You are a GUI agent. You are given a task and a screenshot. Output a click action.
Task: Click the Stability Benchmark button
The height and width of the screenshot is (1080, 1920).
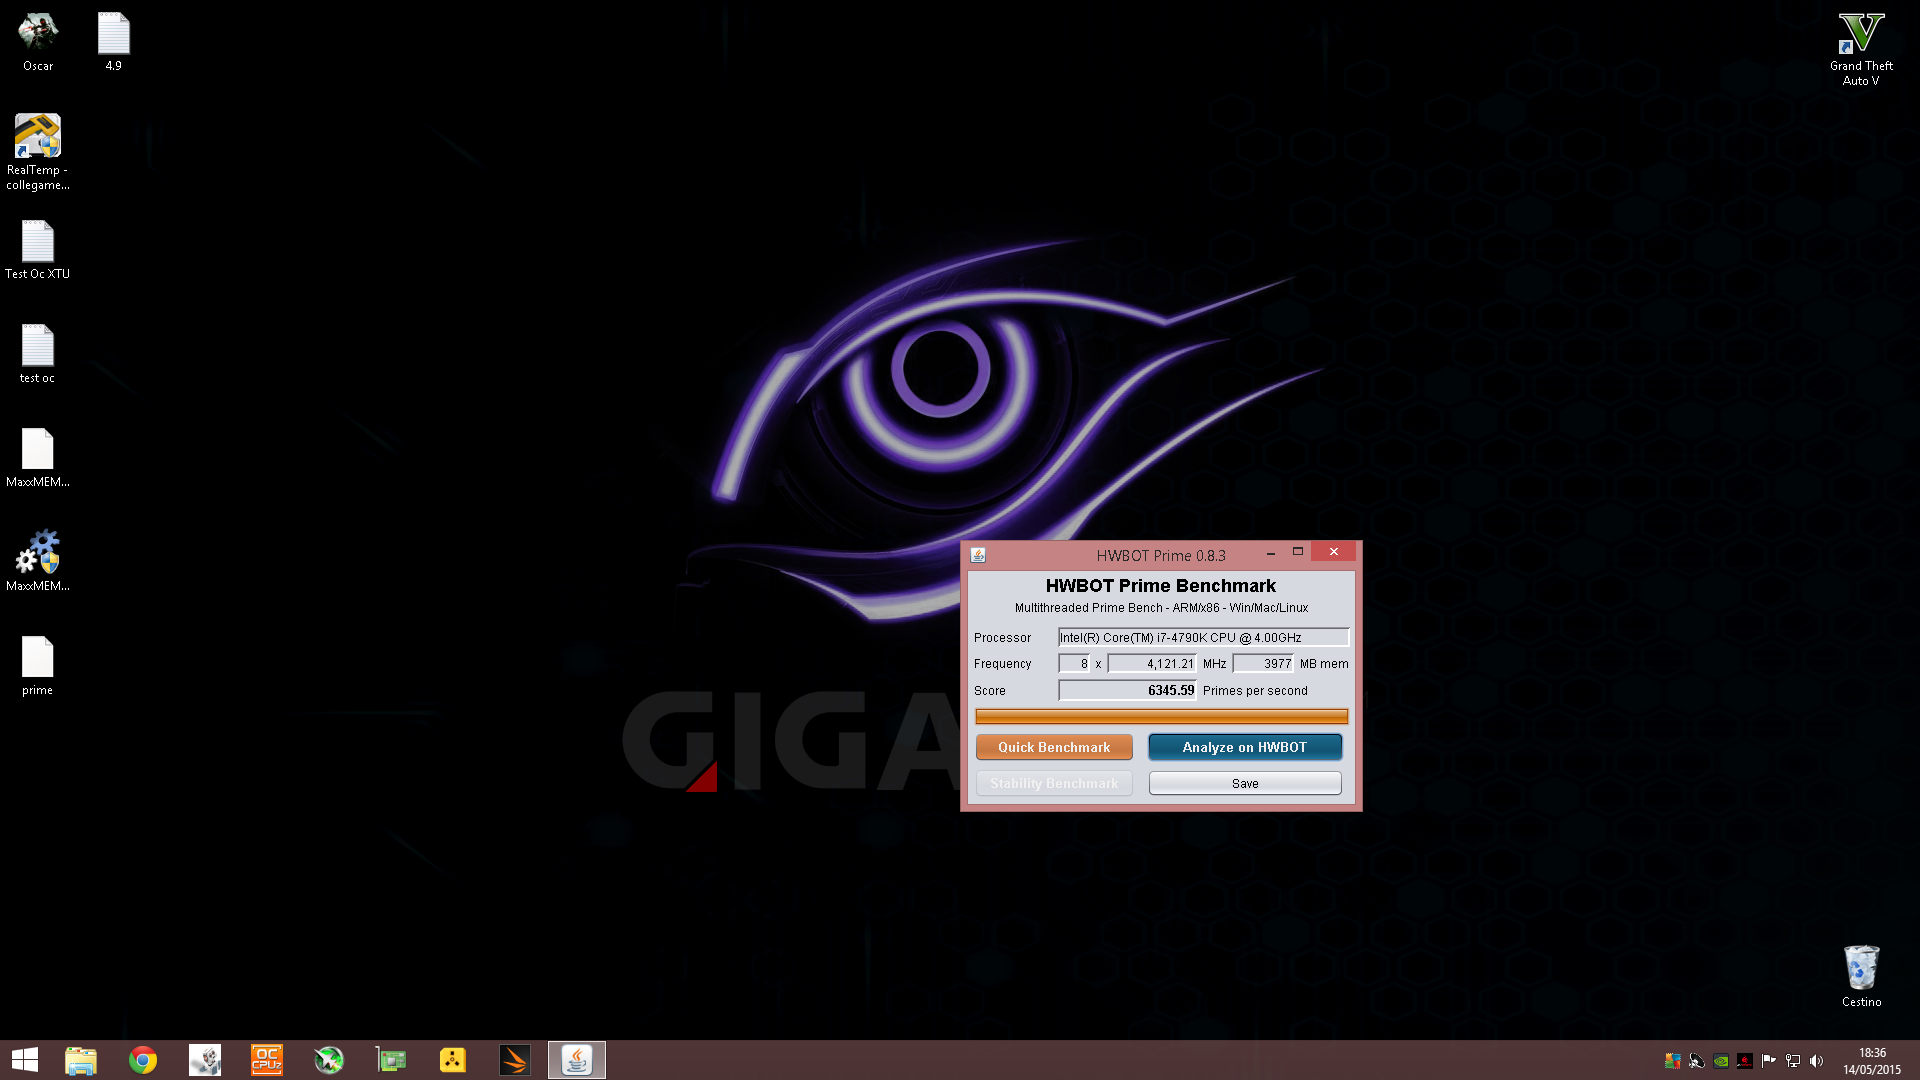point(1054,783)
